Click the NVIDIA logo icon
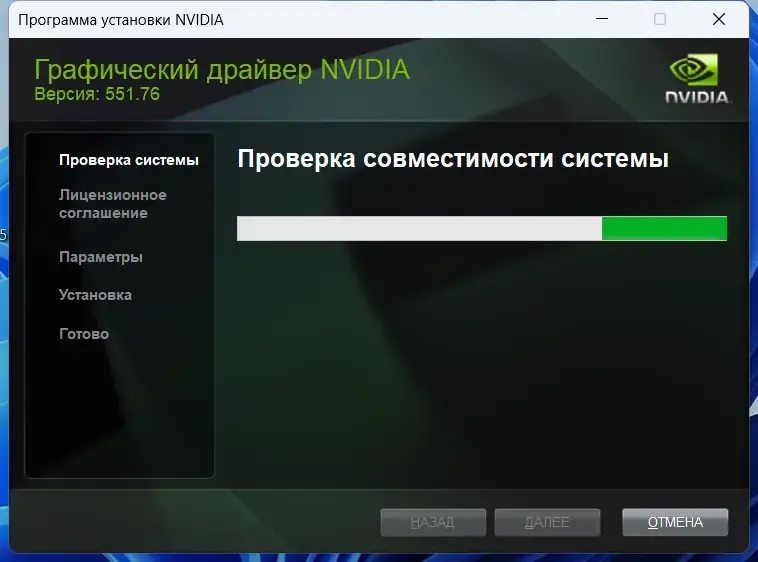The image size is (758, 562). coord(697,78)
